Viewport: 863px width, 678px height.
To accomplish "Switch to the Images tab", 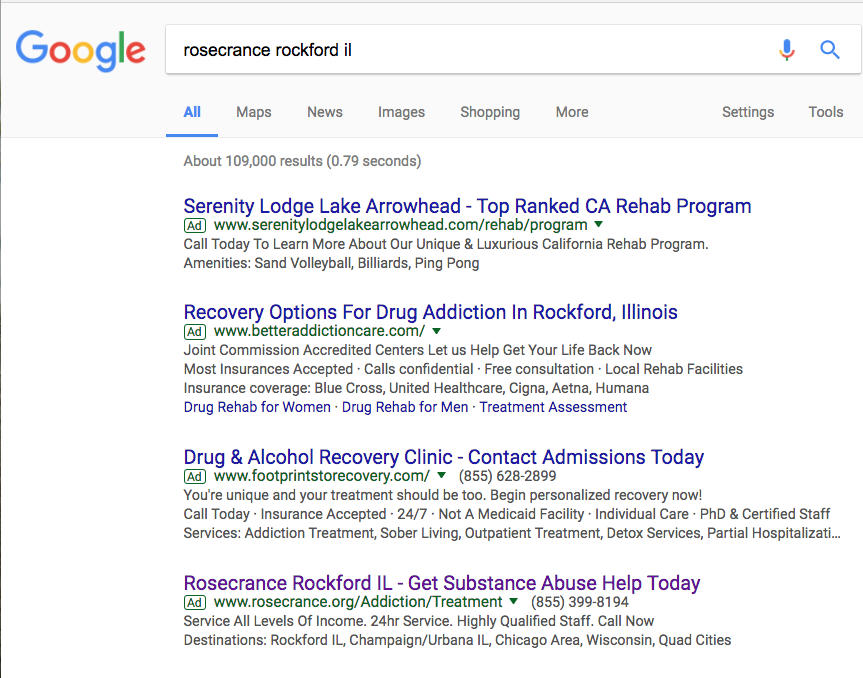I will pyautogui.click(x=401, y=112).
